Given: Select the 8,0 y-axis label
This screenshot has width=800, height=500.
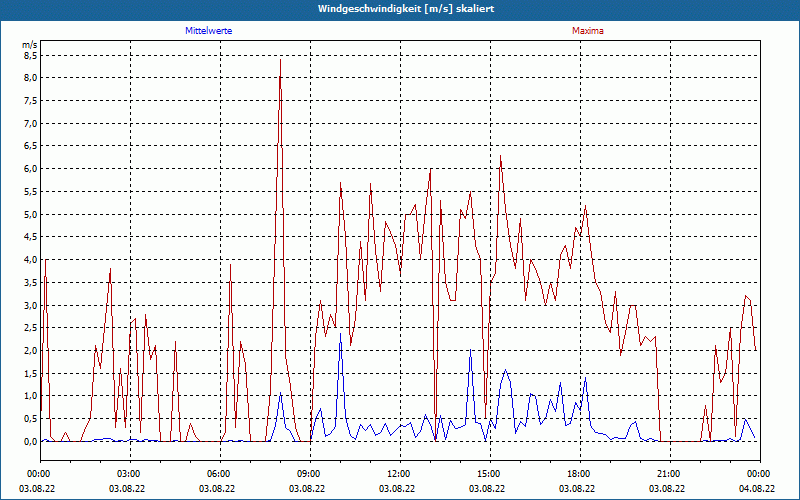Looking at the screenshot, I should click(x=31, y=78).
